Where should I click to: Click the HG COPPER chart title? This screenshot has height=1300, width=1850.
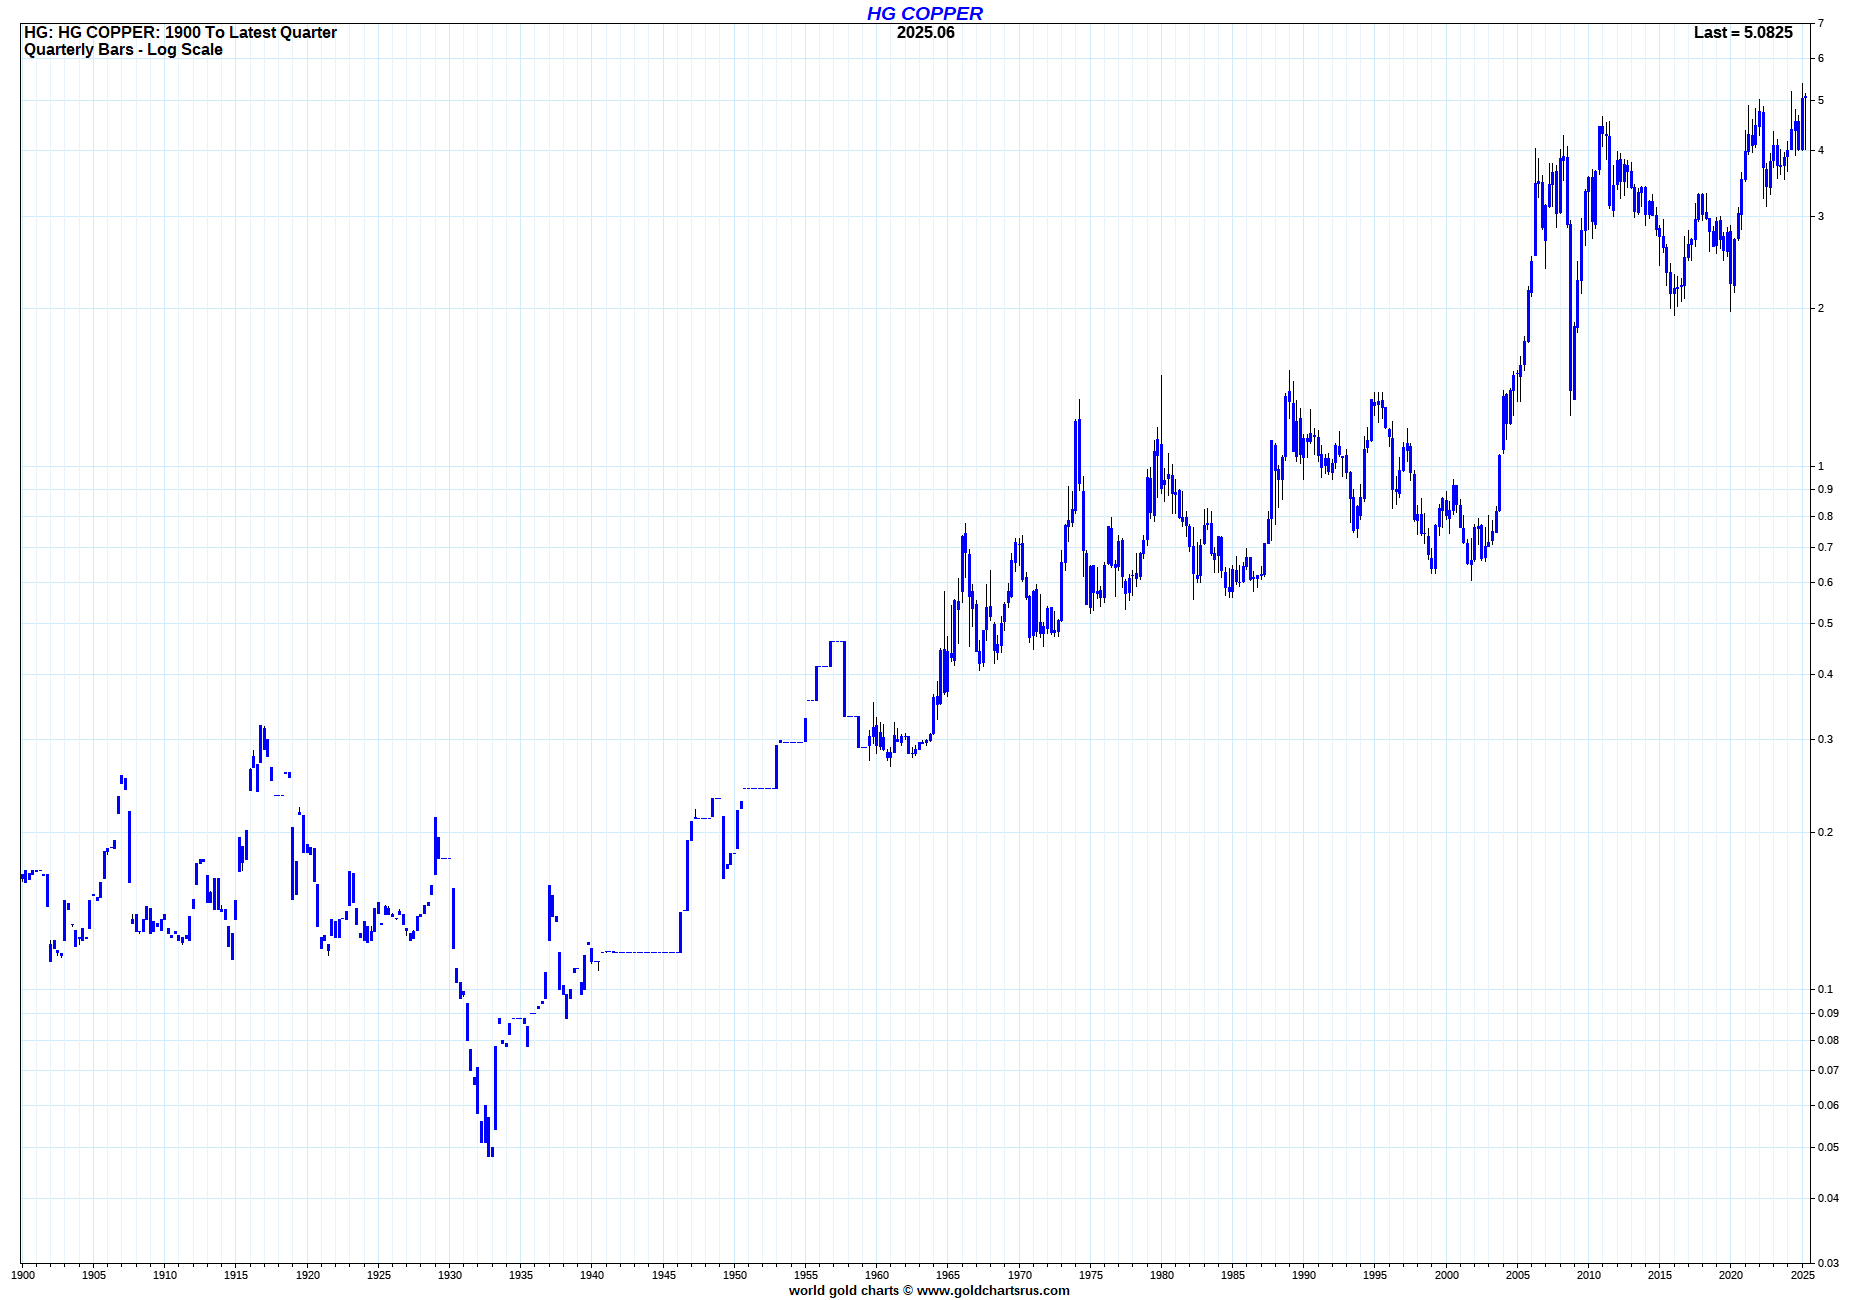[924, 13]
